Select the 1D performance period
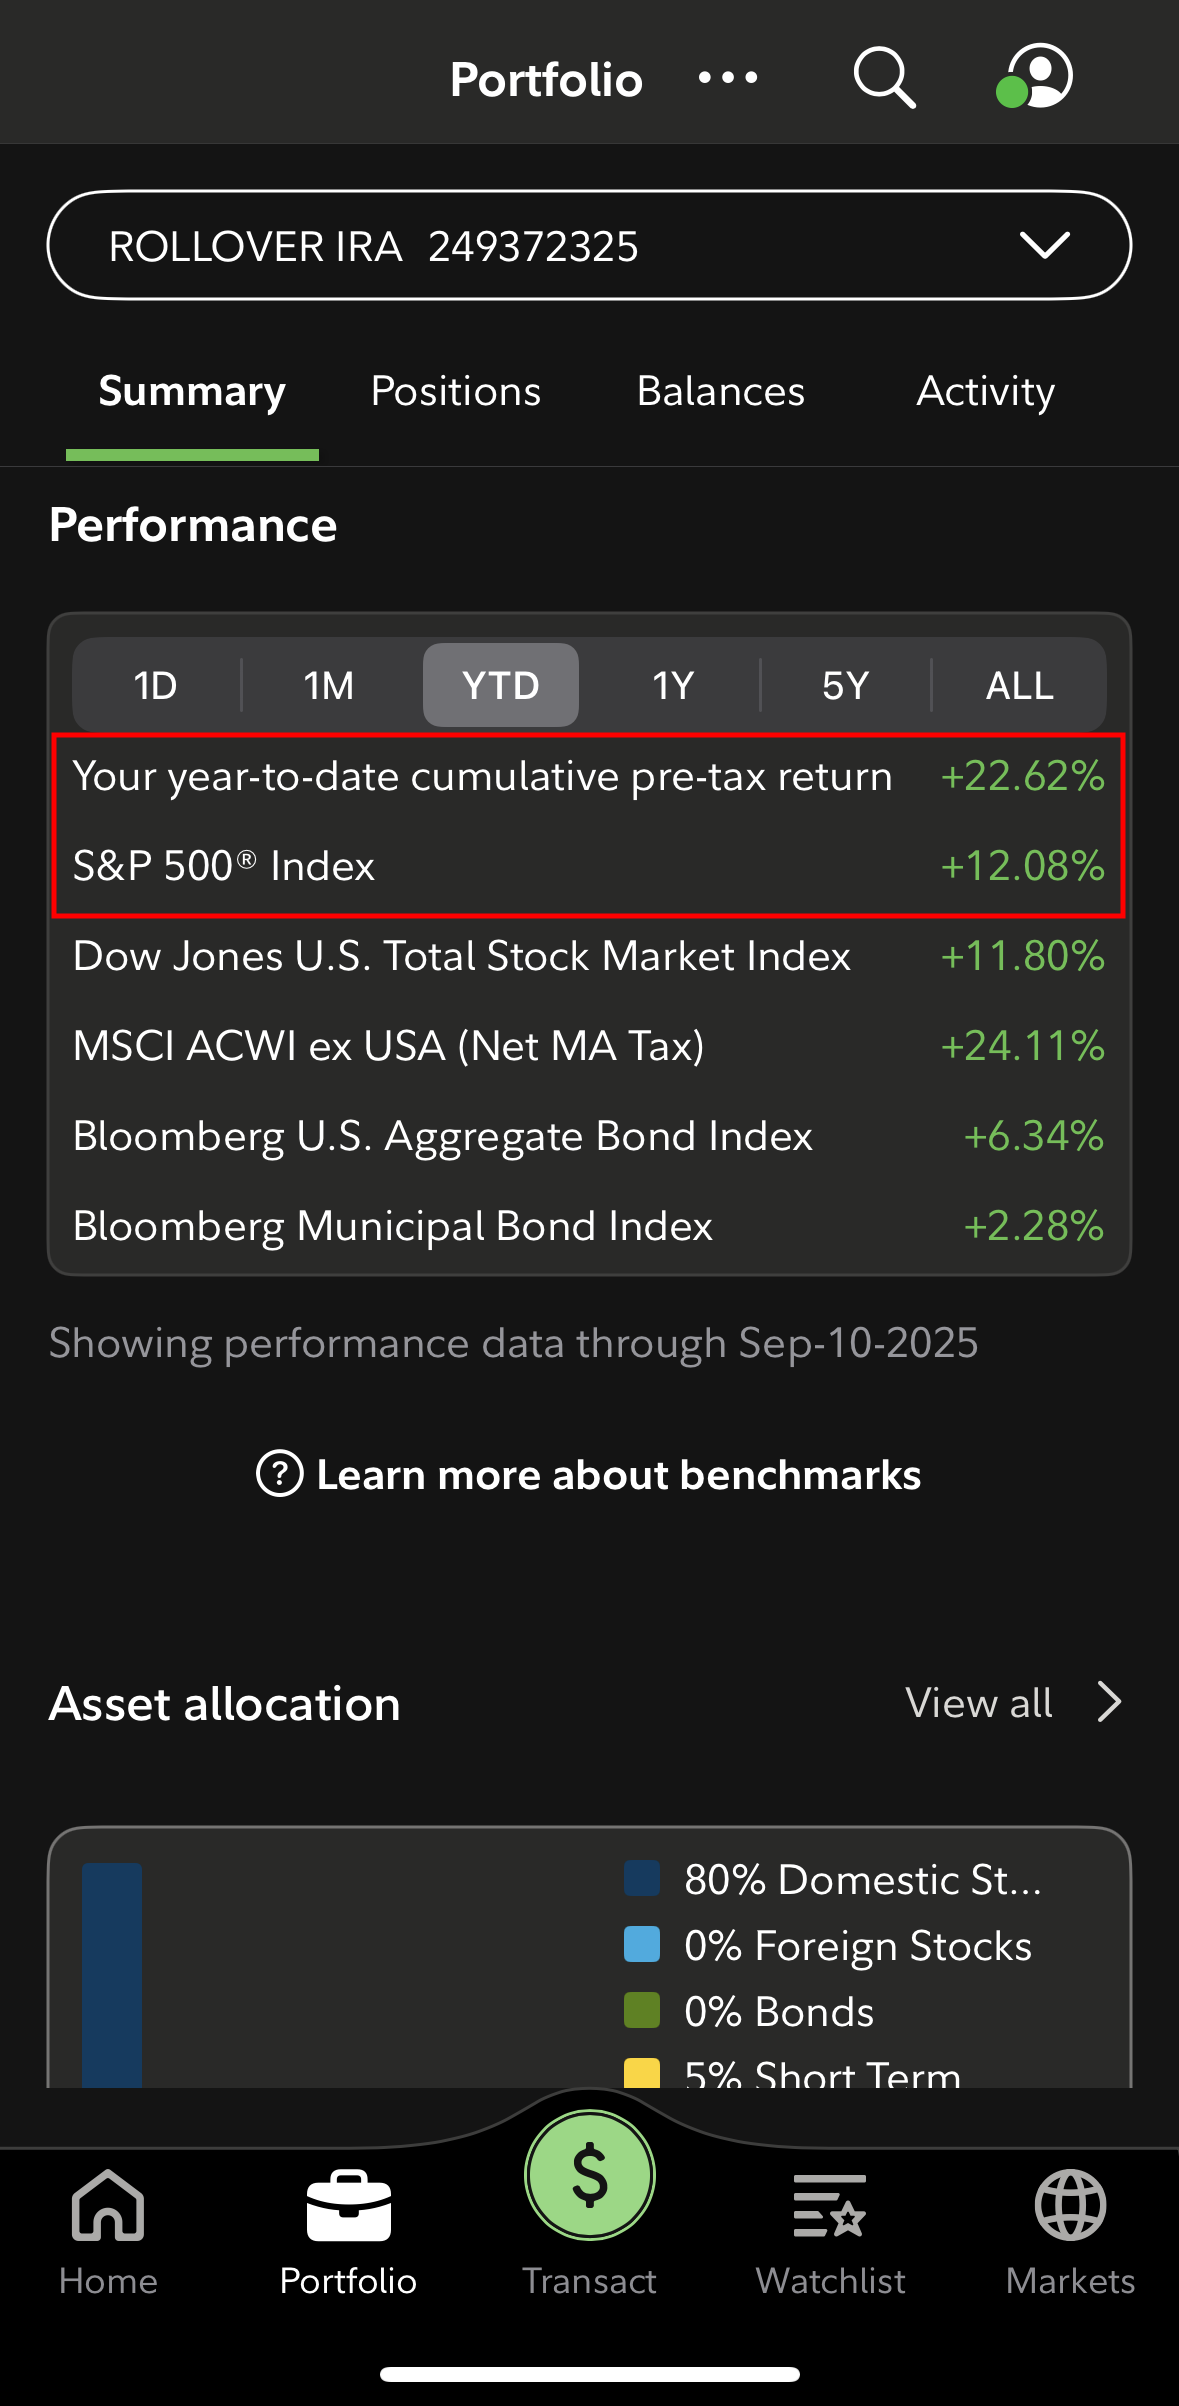The height and width of the screenshot is (2406, 1179). (x=156, y=686)
